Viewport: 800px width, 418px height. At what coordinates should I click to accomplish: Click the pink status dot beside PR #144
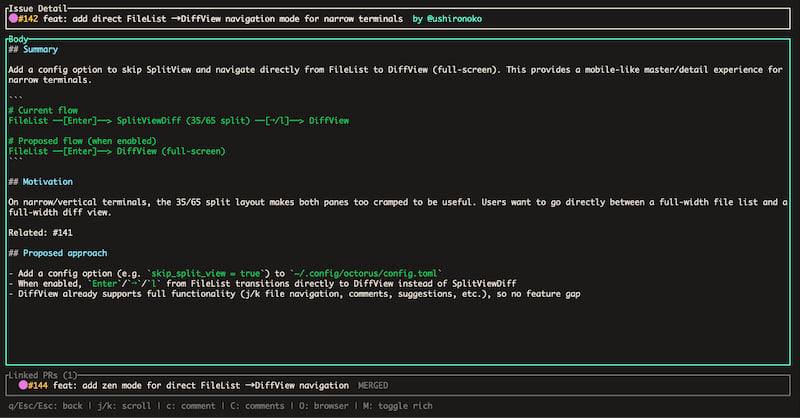click(x=23, y=385)
